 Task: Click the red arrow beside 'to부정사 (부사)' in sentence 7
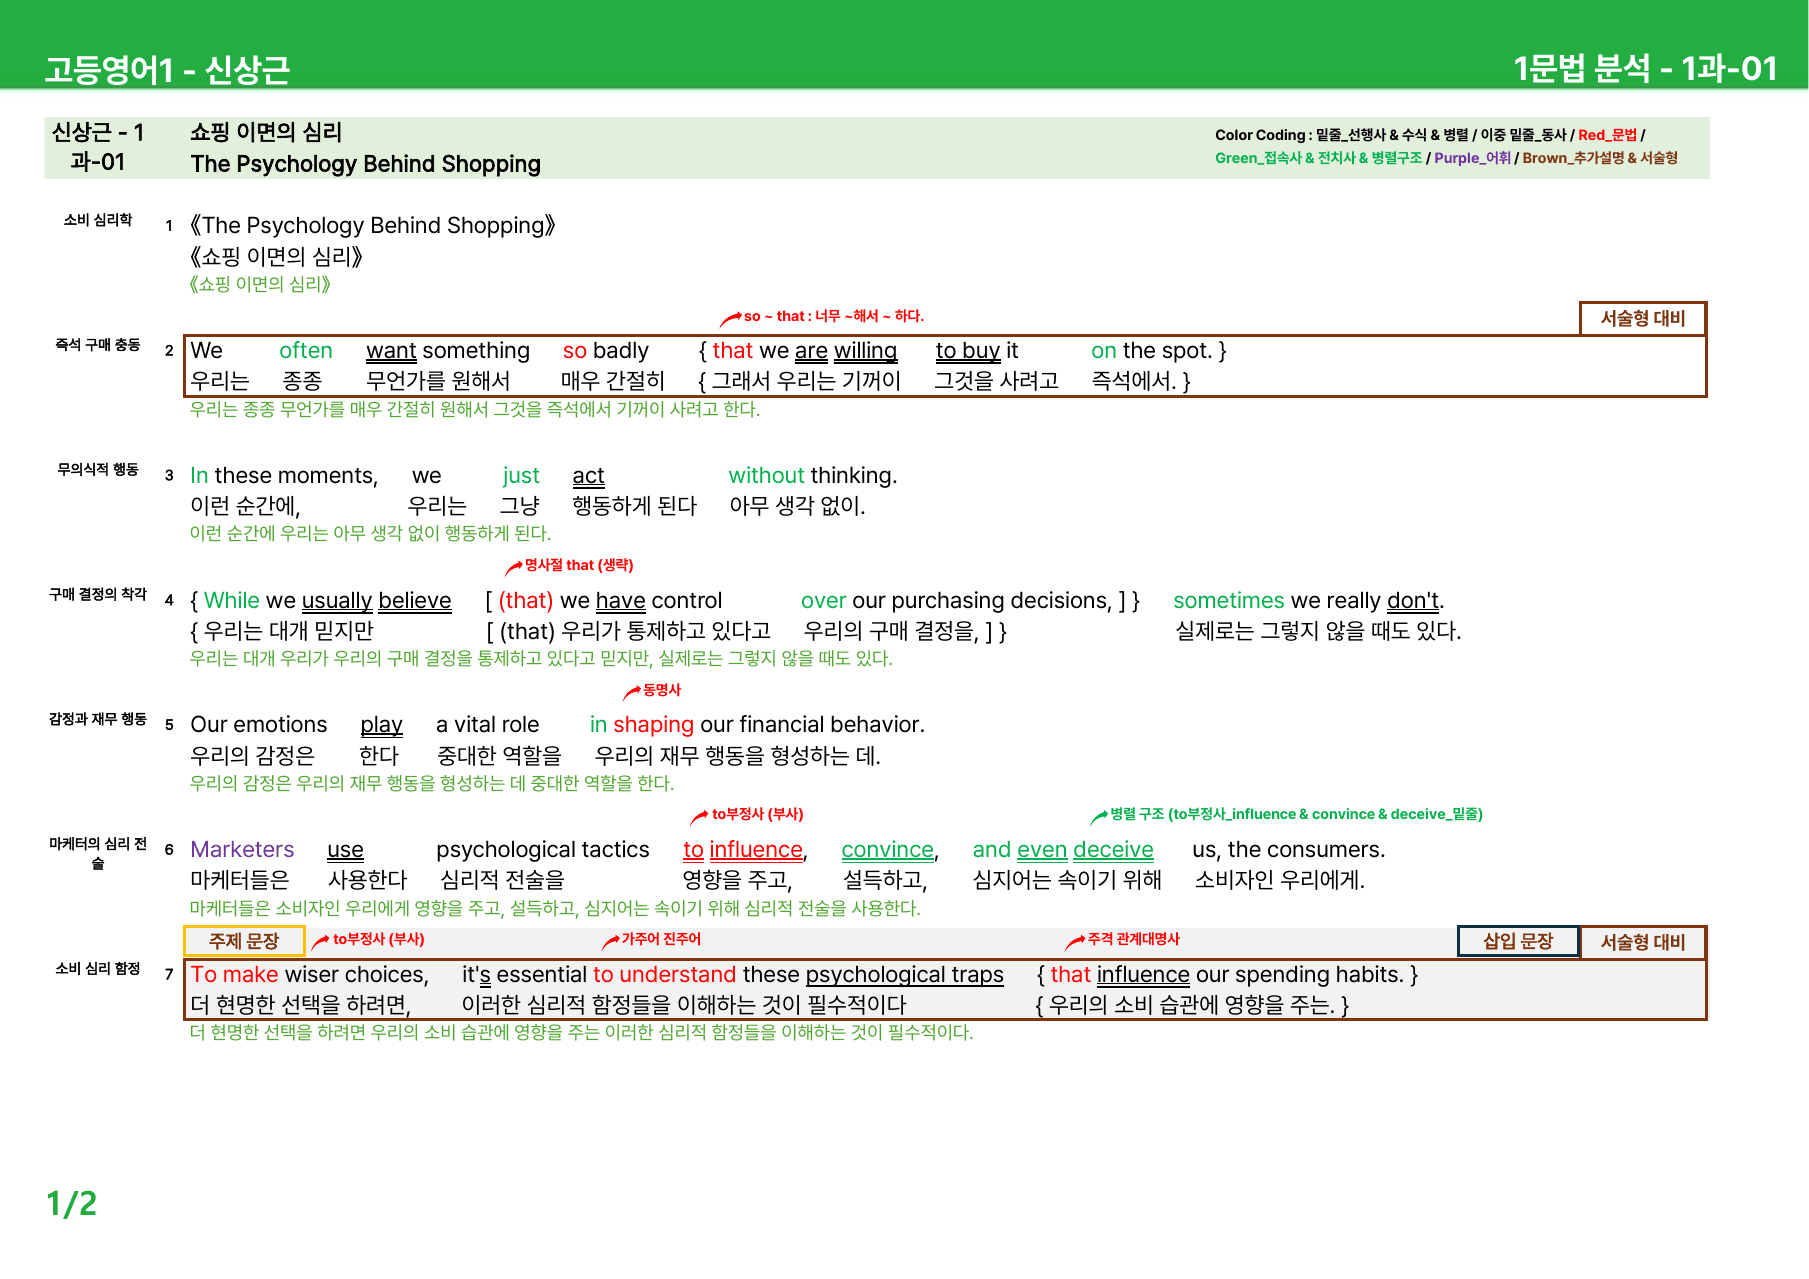321,942
